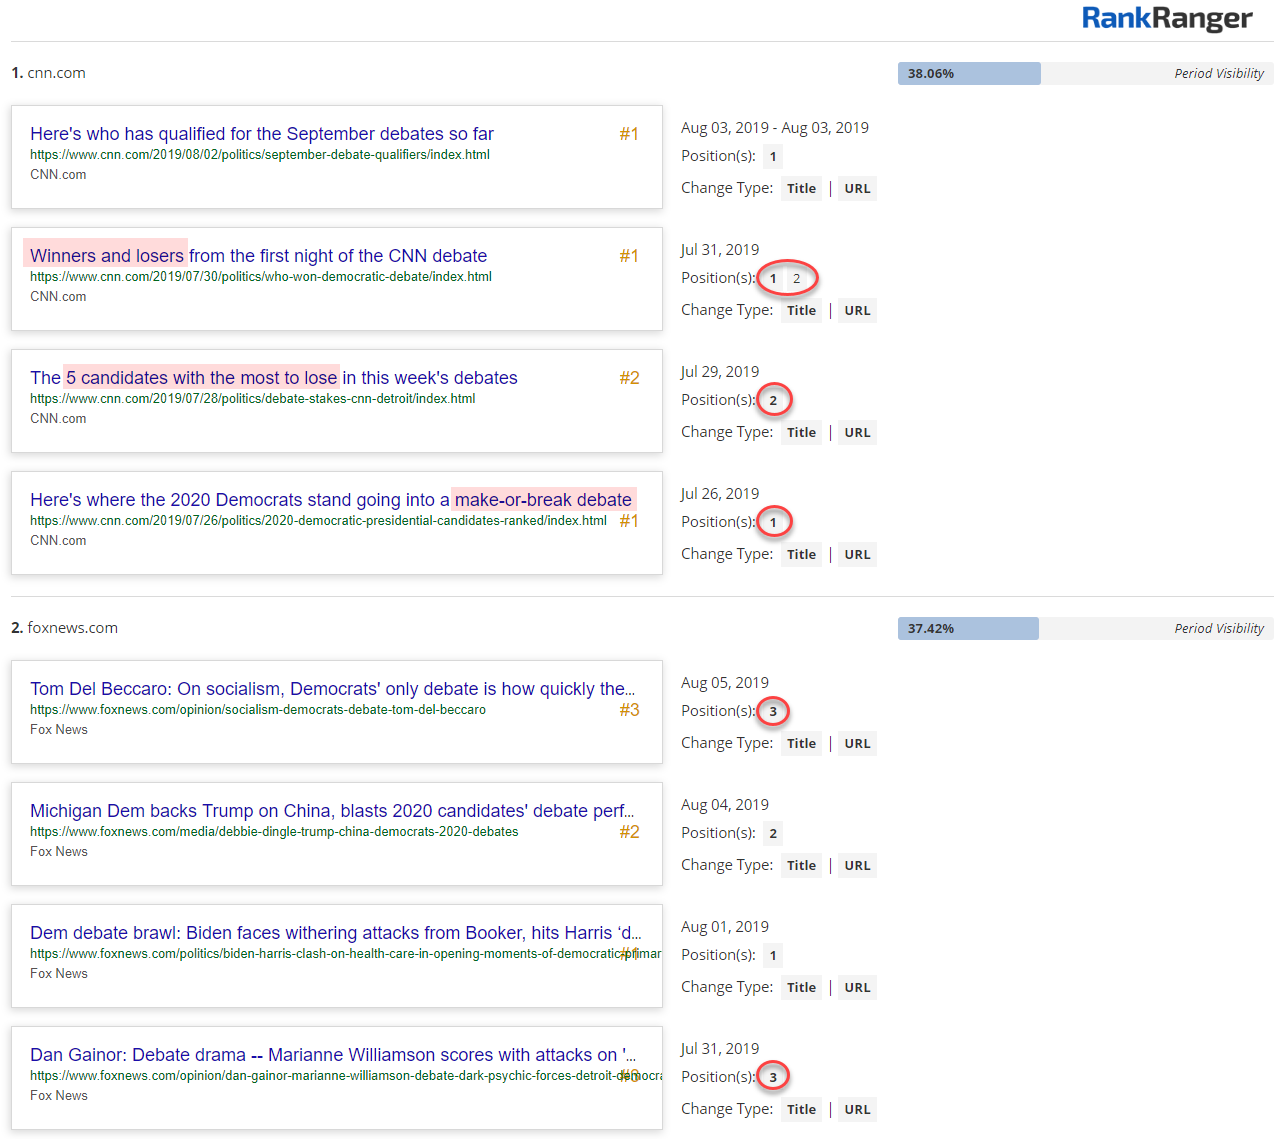Viewport: 1275px width, 1139px height.
Task: Click the #2 rank label on '5 candidates' card
Action: pyautogui.click(x=629, y=378)
